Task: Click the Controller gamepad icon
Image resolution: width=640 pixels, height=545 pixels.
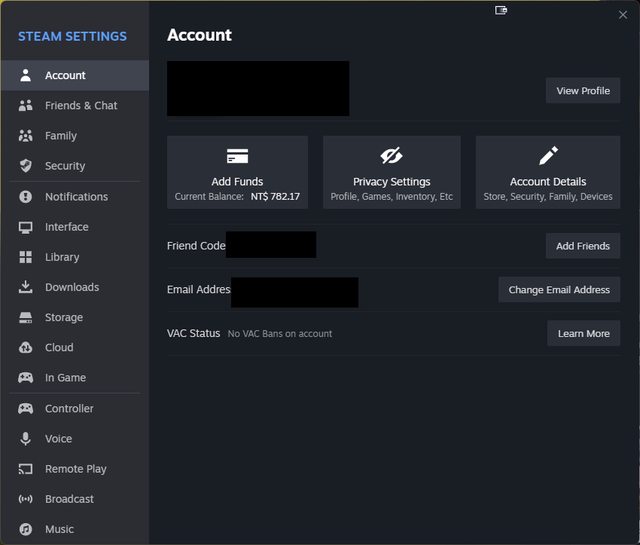Action: (x=26, y=409)
